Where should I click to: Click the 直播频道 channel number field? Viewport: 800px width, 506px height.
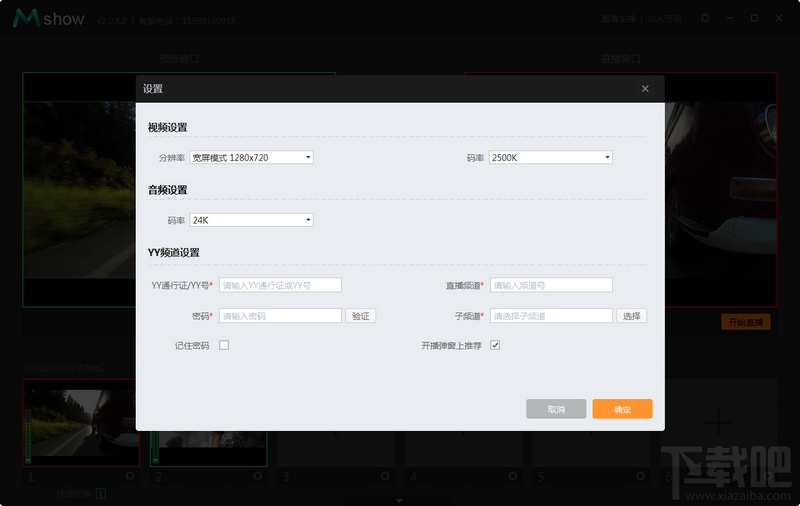tap(551, 285)
